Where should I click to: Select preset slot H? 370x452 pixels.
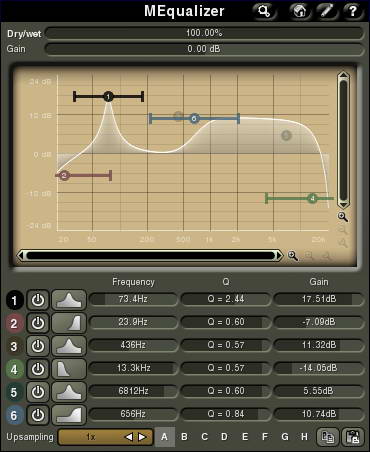[304, 437]
